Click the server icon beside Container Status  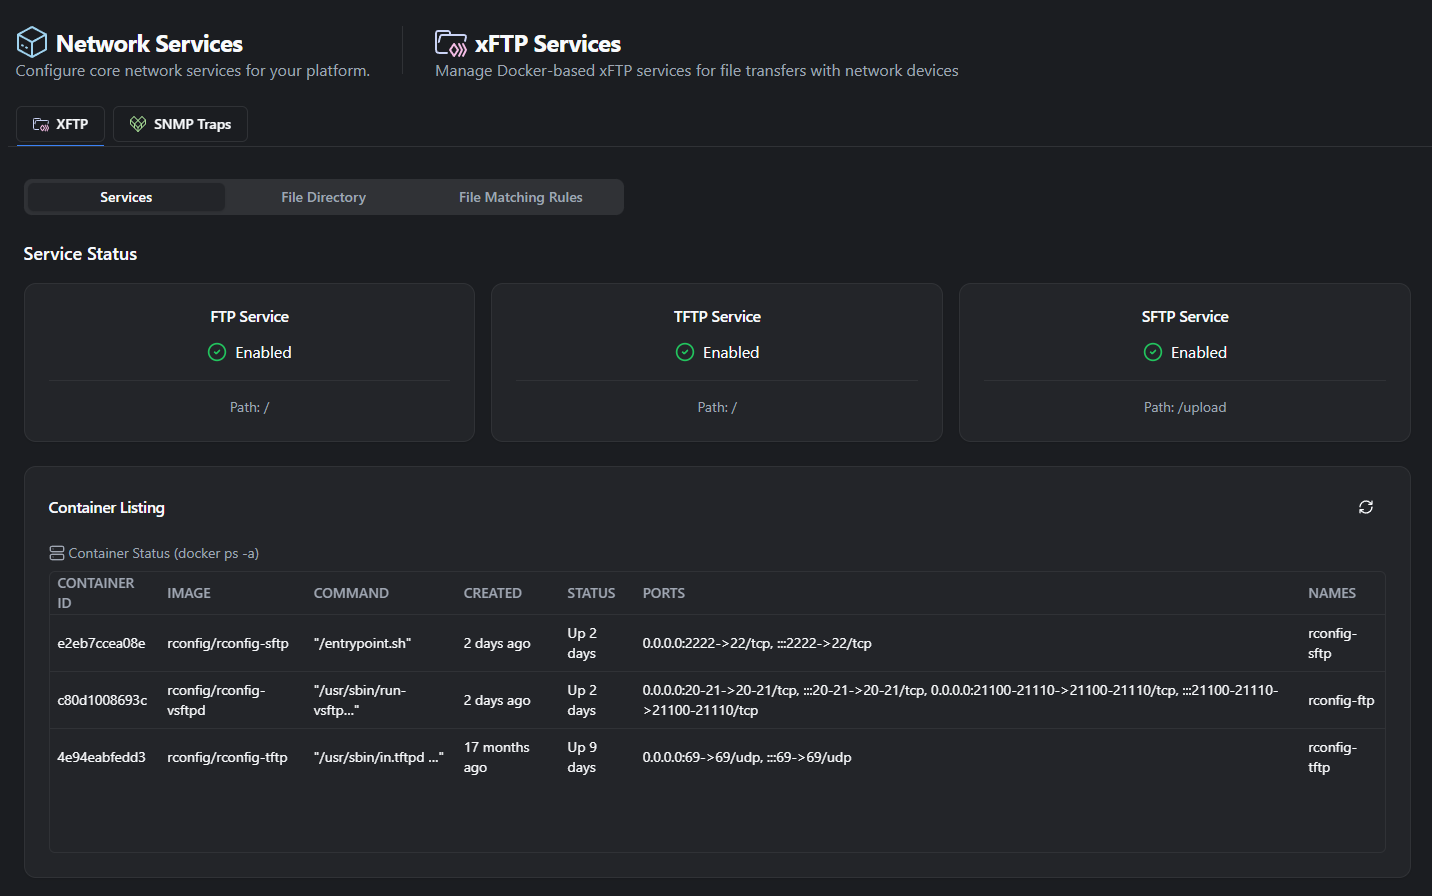tap(56, 552)
